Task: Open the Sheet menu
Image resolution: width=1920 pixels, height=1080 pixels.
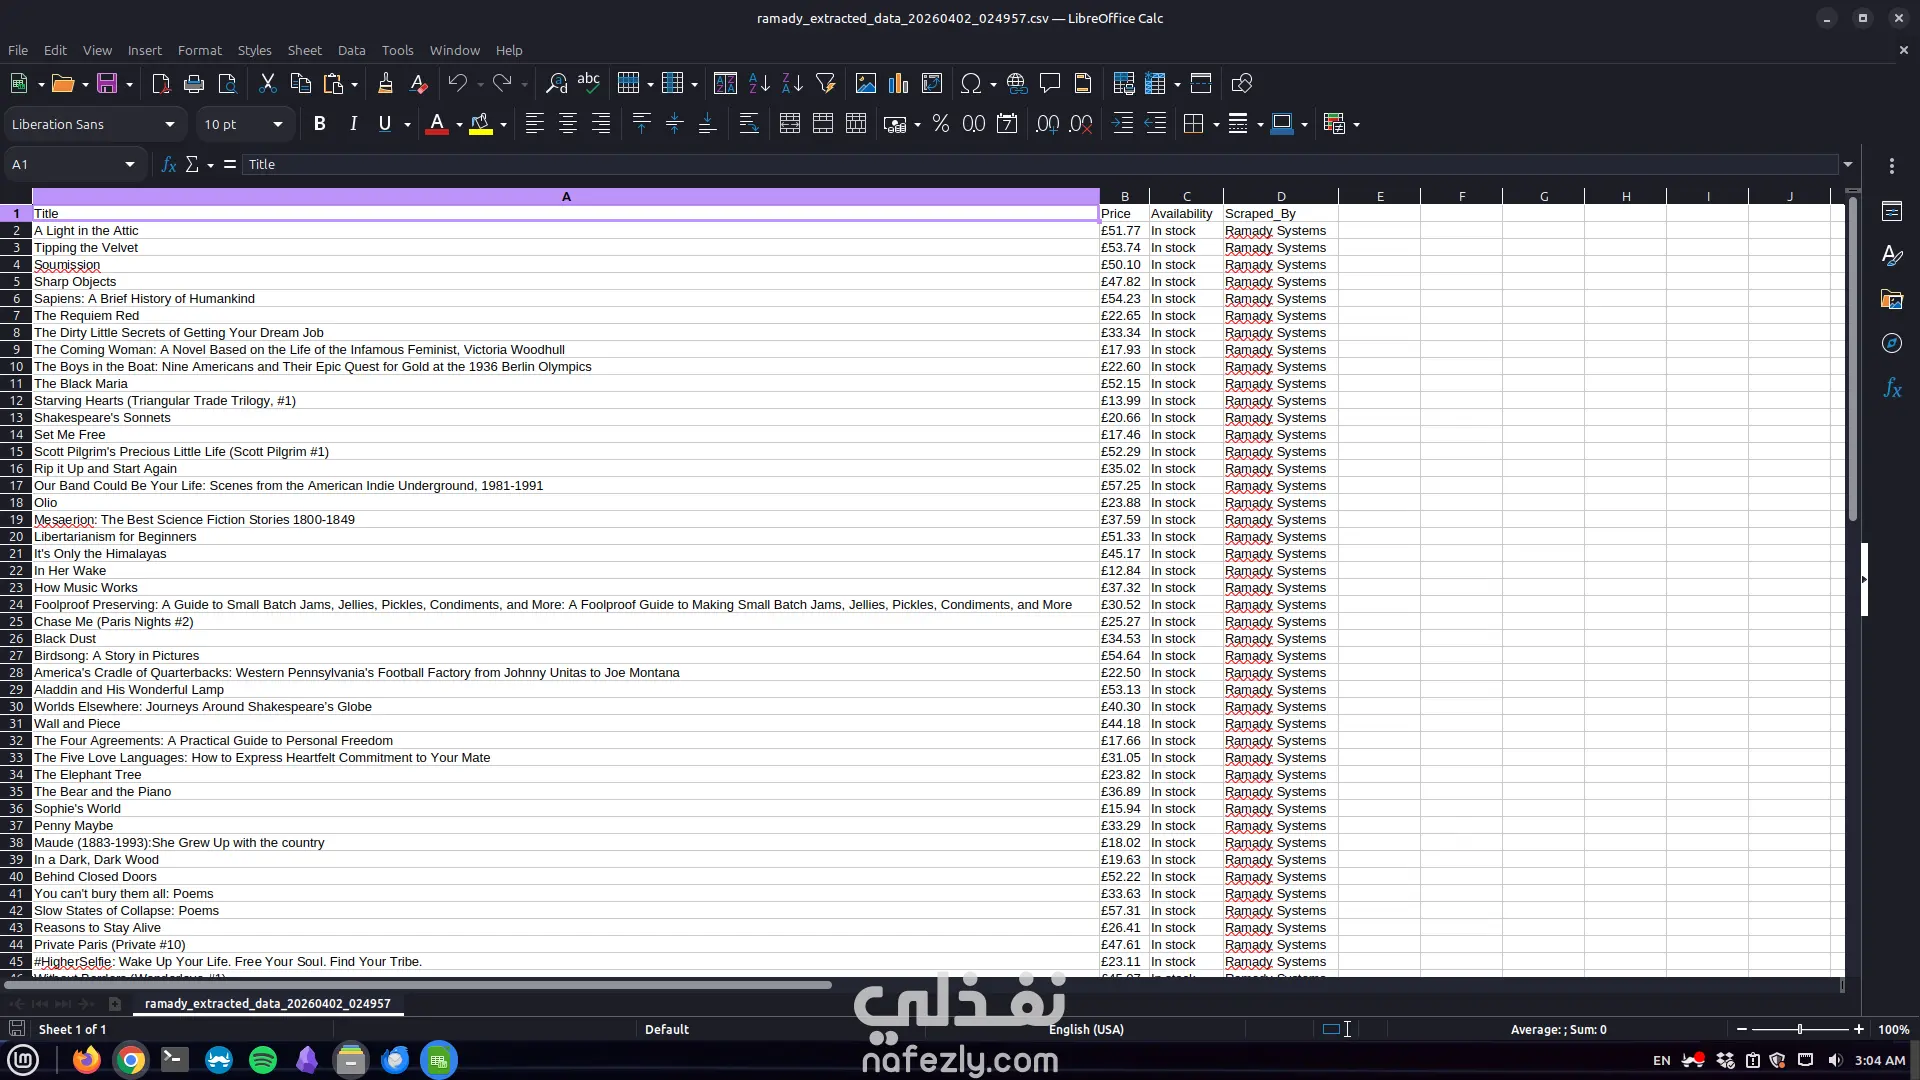Action: point(305,50)
